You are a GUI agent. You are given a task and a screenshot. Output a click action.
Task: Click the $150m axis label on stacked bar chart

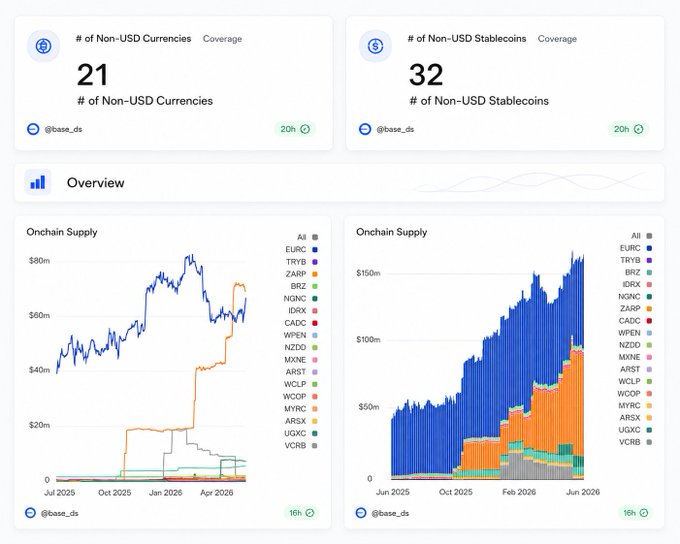368,273
